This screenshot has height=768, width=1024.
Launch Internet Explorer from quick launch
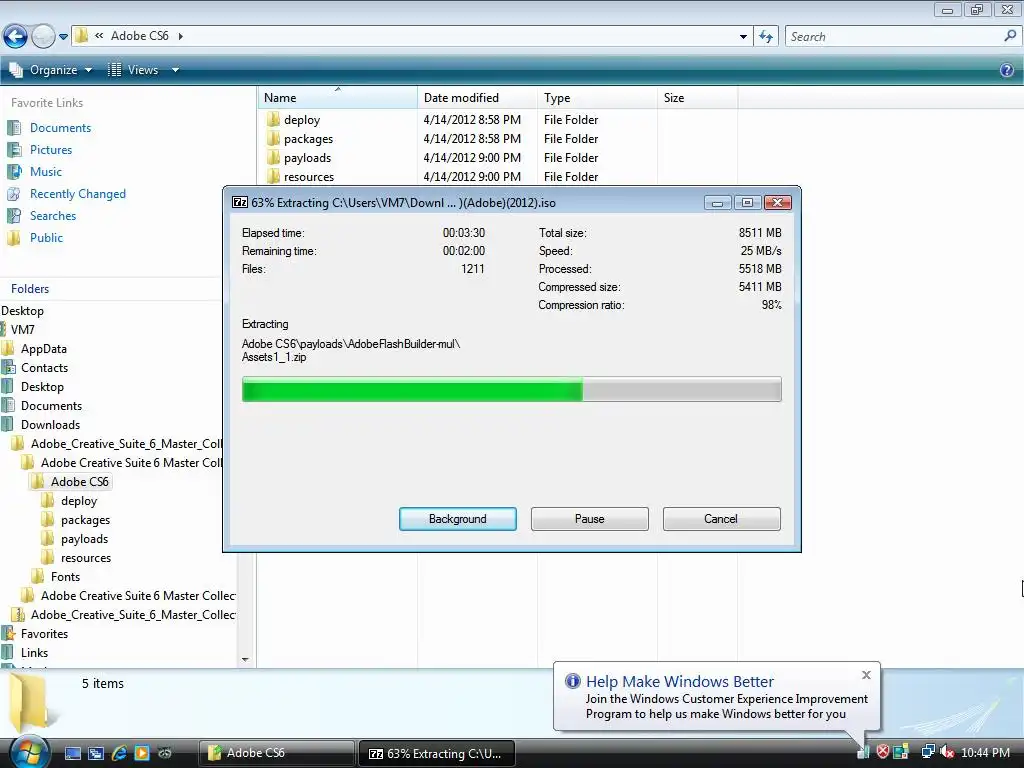tap(119, 753)
